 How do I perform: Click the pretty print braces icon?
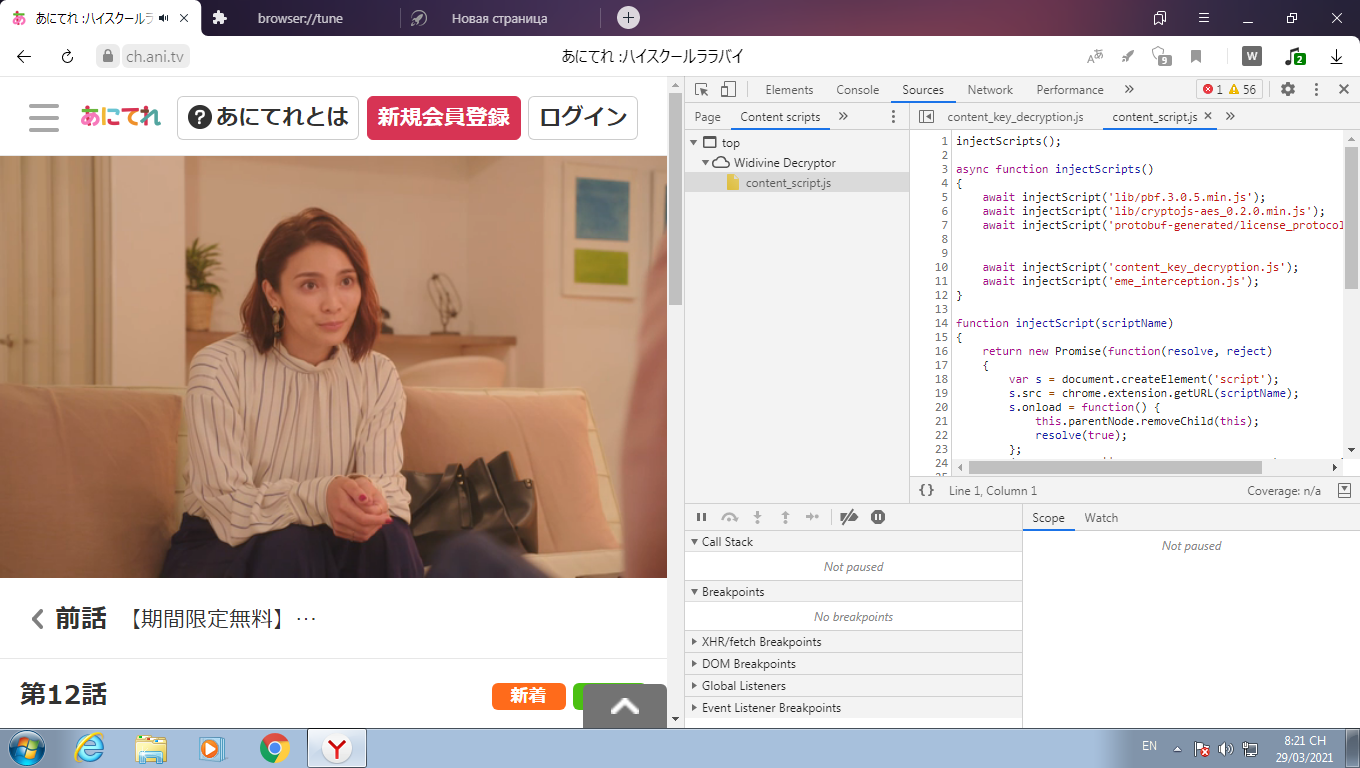tap(926, 490)
